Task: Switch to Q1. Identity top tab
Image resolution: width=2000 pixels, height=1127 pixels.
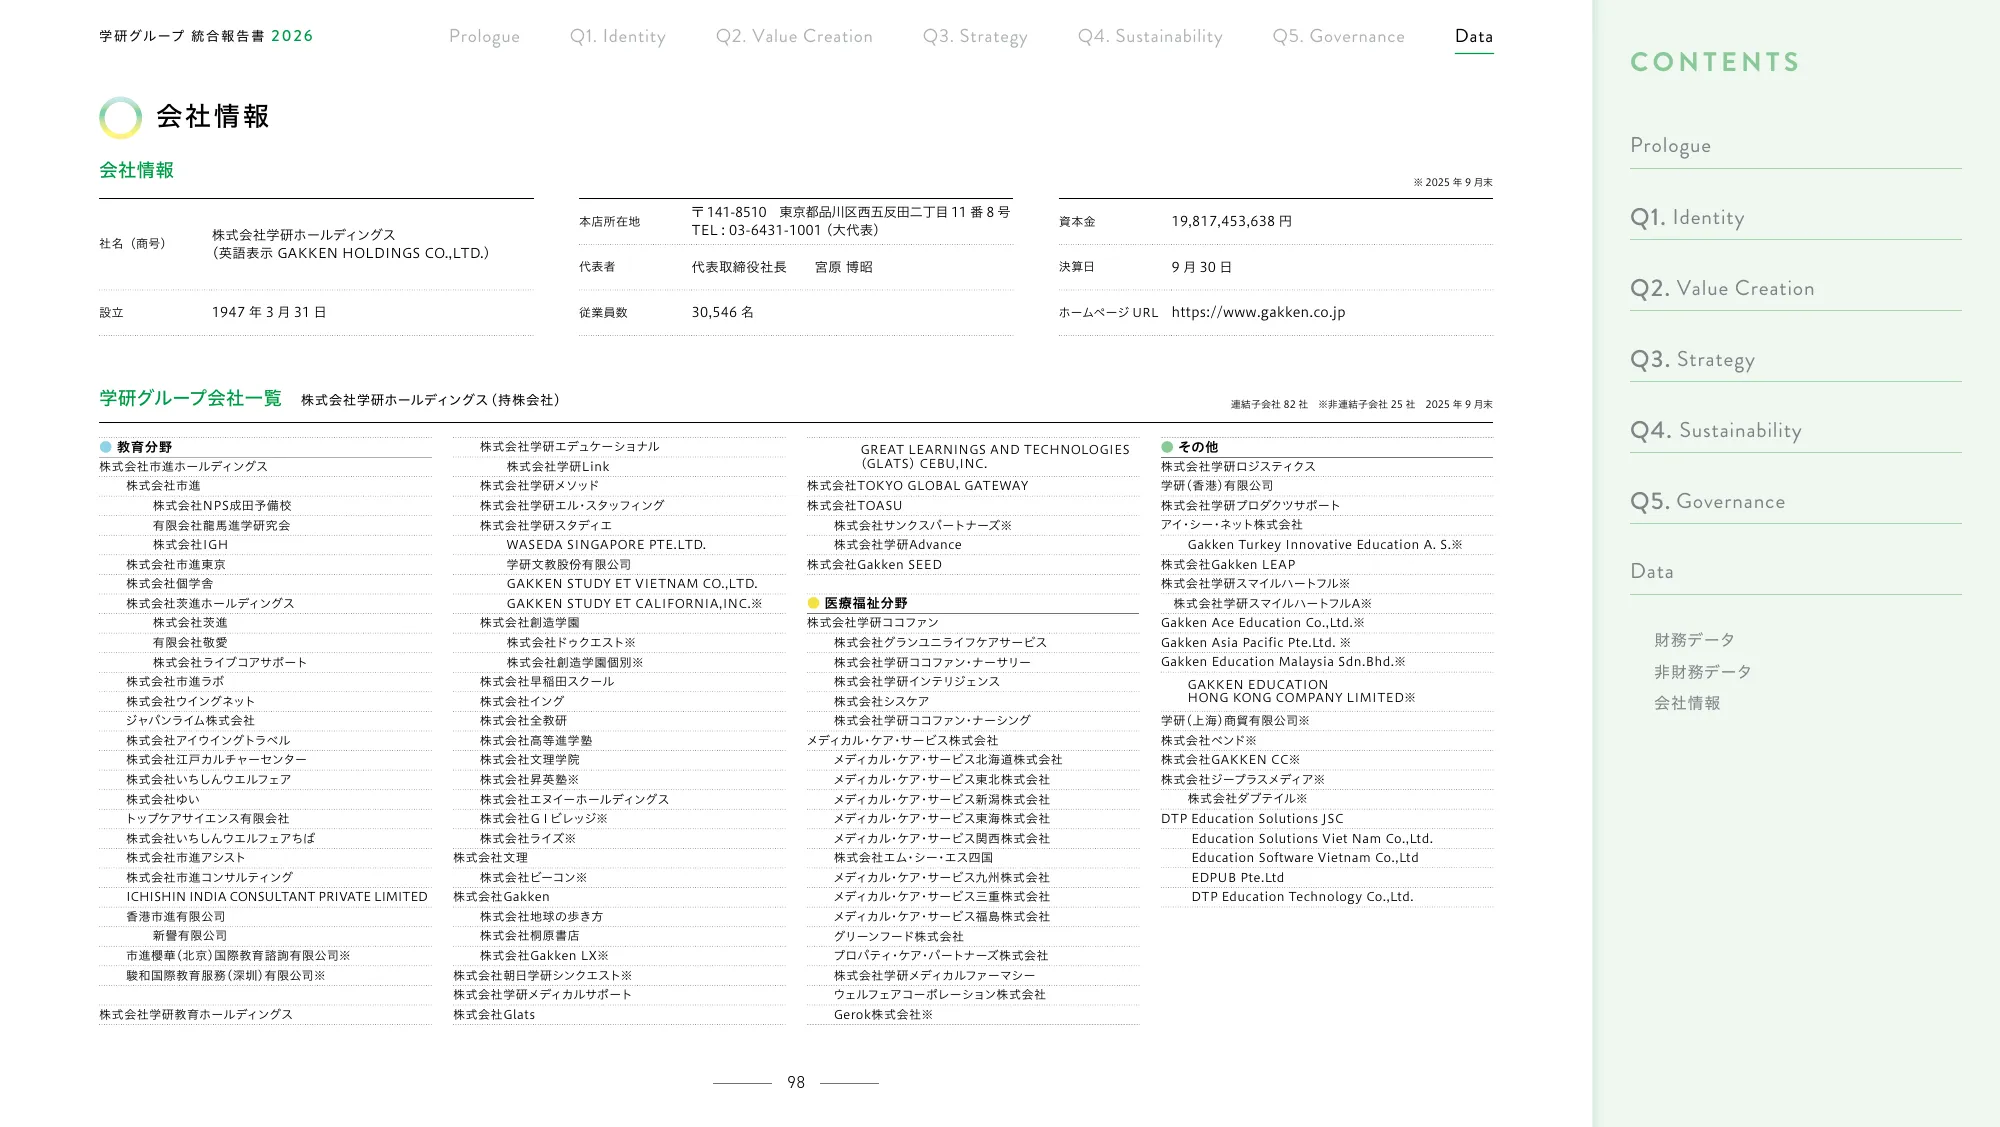Action: click(x=617, y=36)
